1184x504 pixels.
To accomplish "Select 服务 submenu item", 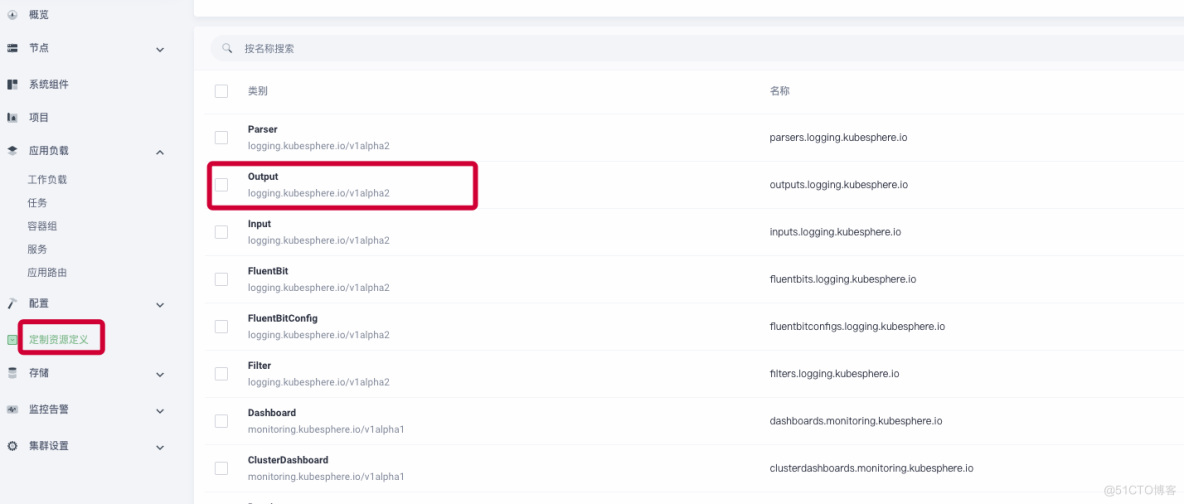I will point(37,249).
